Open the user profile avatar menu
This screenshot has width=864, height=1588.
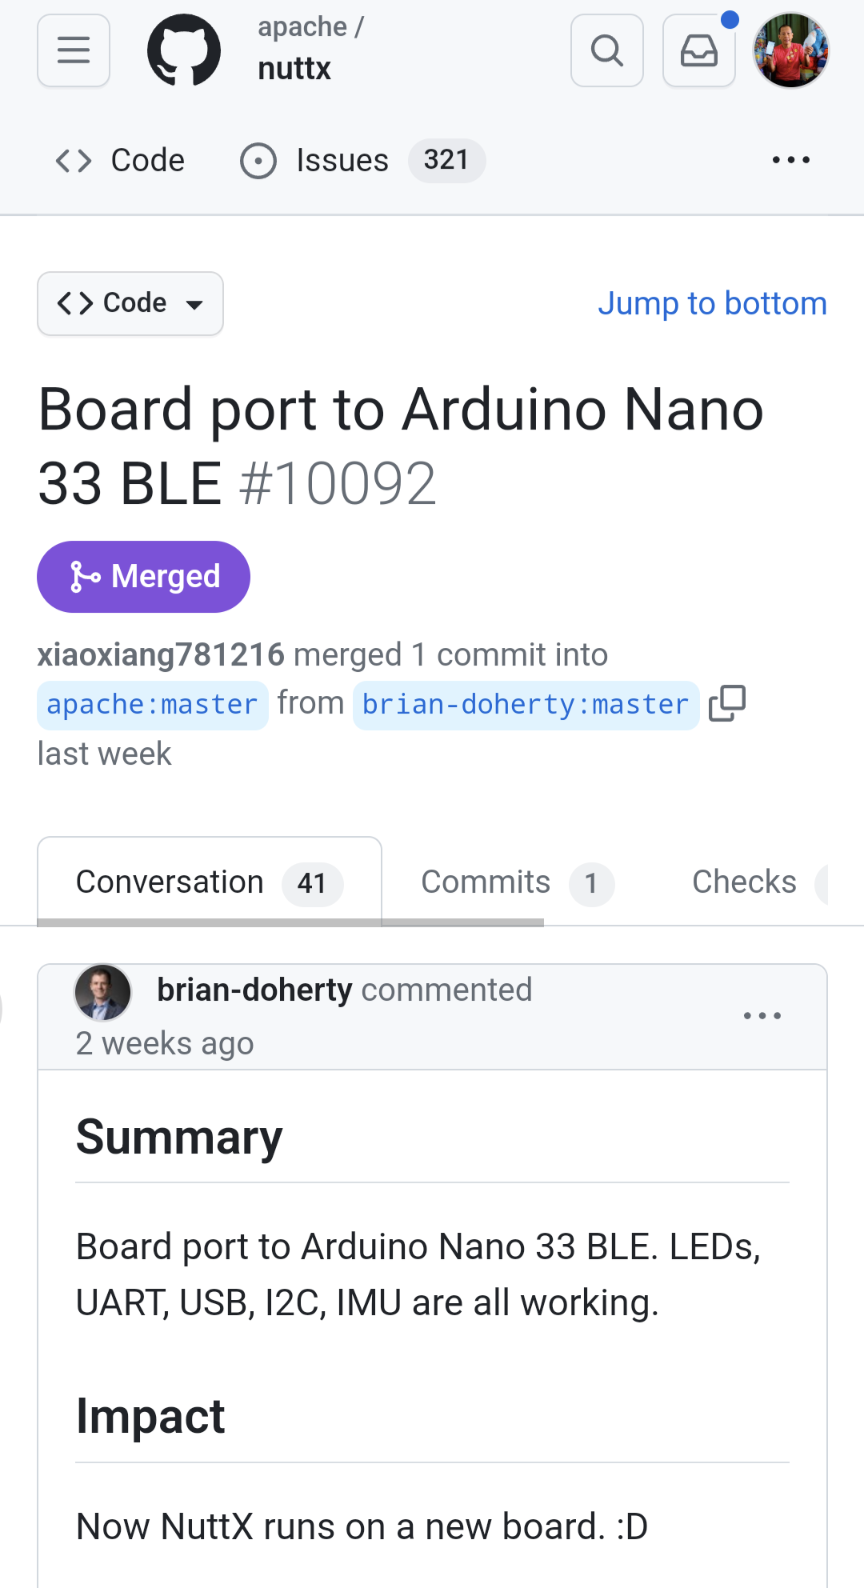(x=791, y=50)
